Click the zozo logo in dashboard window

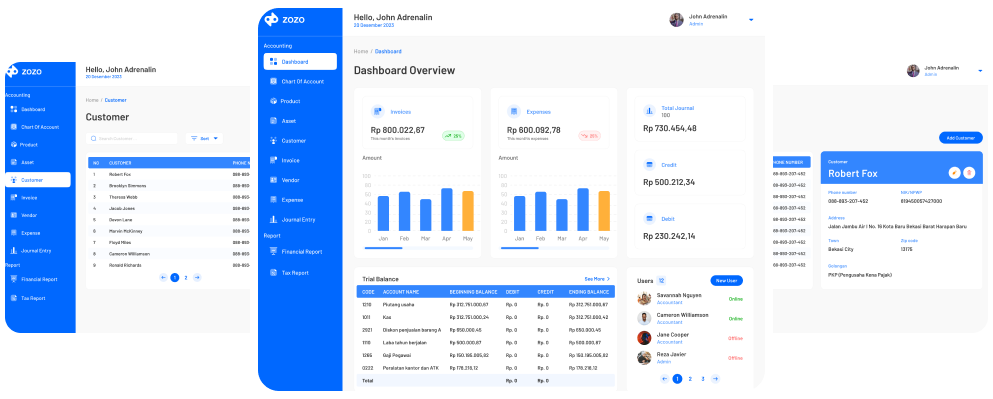285,20
